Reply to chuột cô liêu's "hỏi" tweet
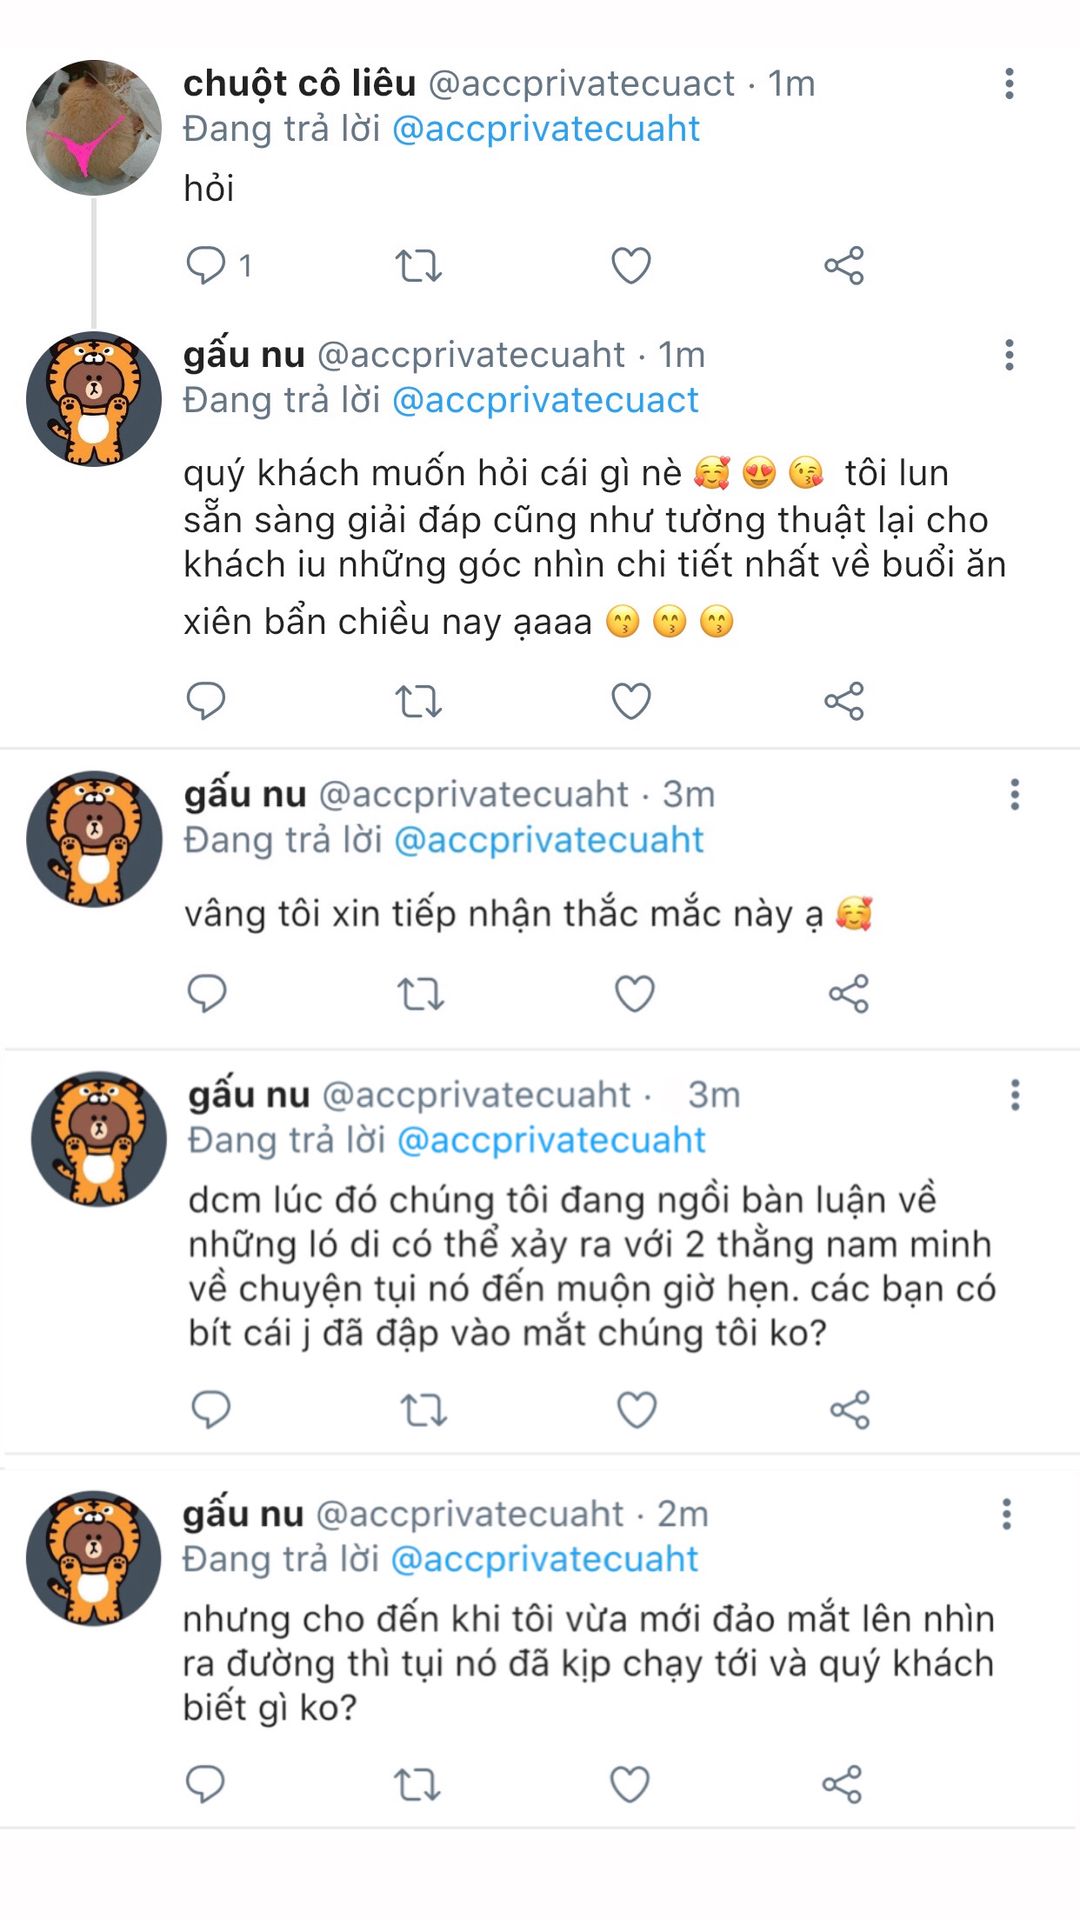Screen dimensions: 1080x1920 206,265
